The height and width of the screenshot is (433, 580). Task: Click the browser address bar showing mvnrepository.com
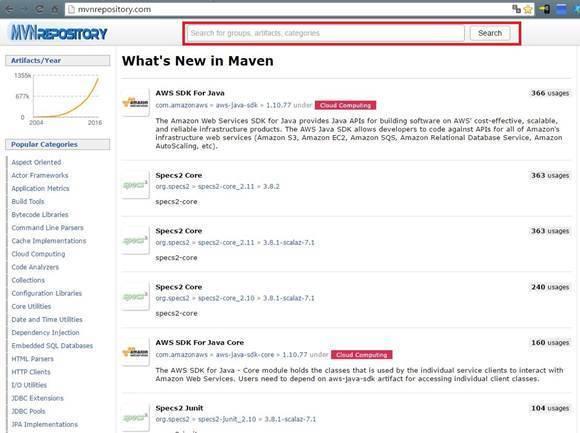click(x=289, y=9)
